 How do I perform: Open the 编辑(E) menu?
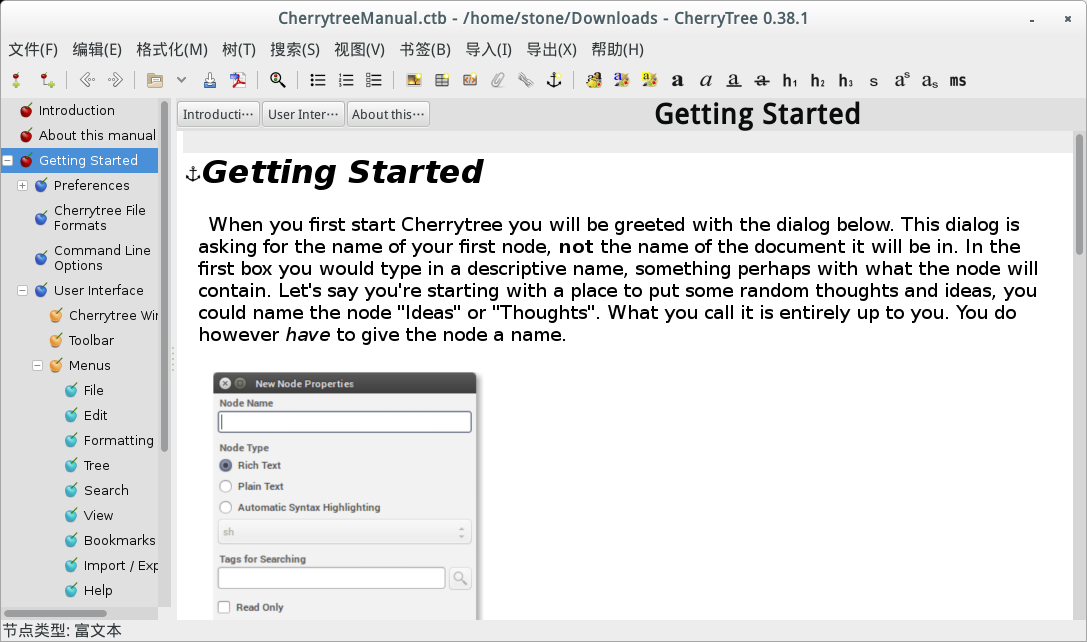click(97, 49)
